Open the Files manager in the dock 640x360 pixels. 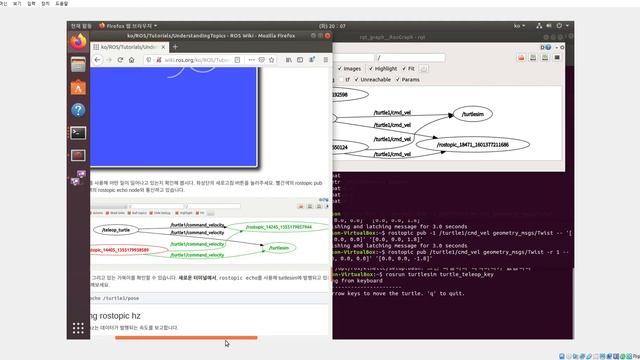pyautogui.click(x=78, y=64)
